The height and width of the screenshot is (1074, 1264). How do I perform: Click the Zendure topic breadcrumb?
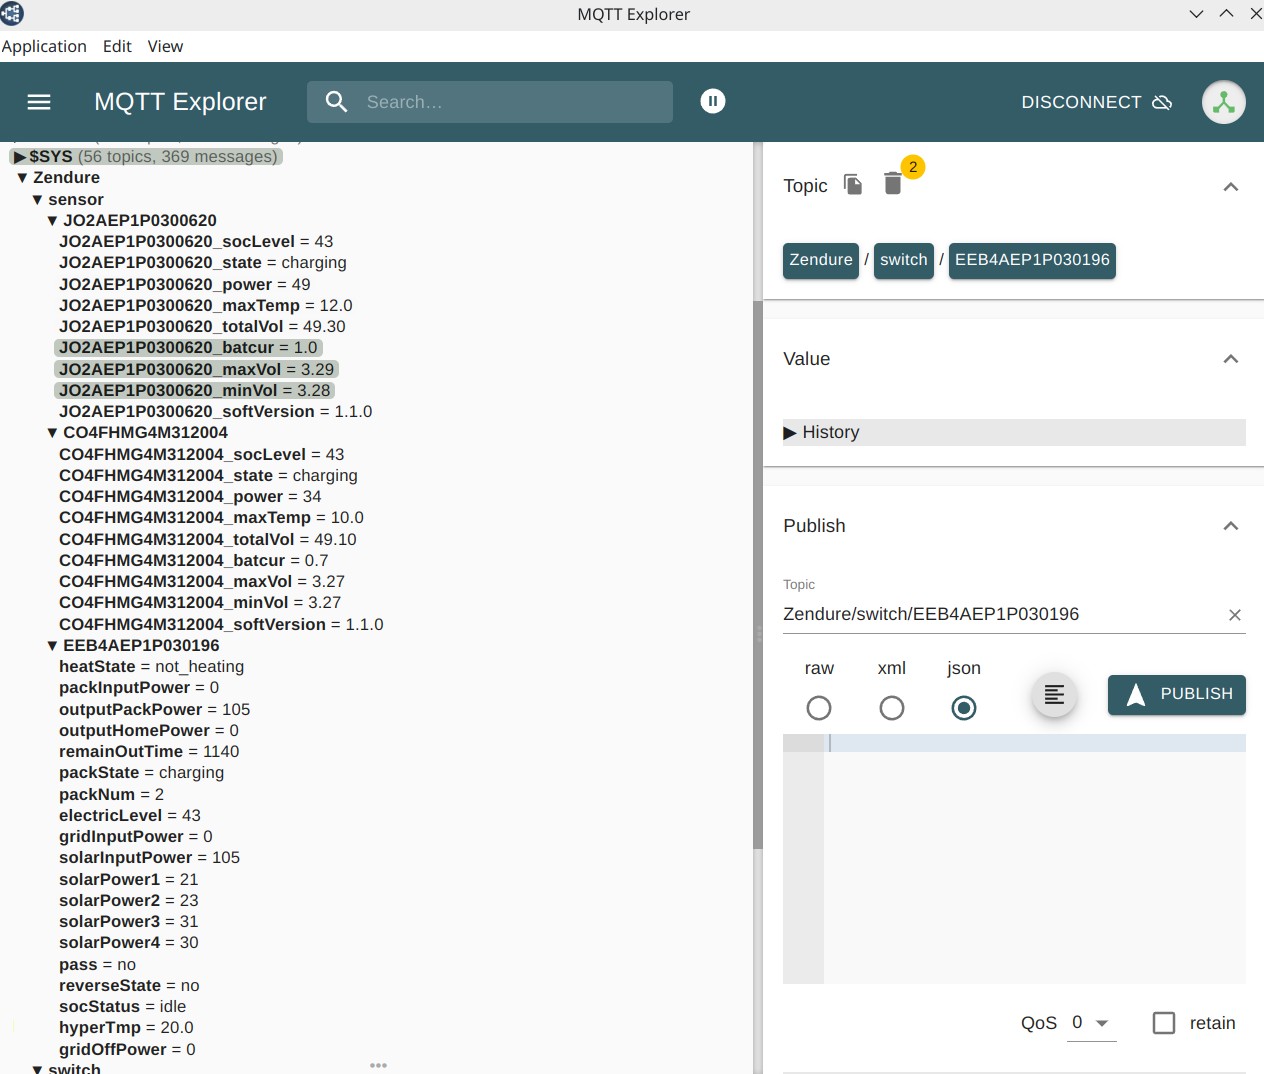coord(821,260)
